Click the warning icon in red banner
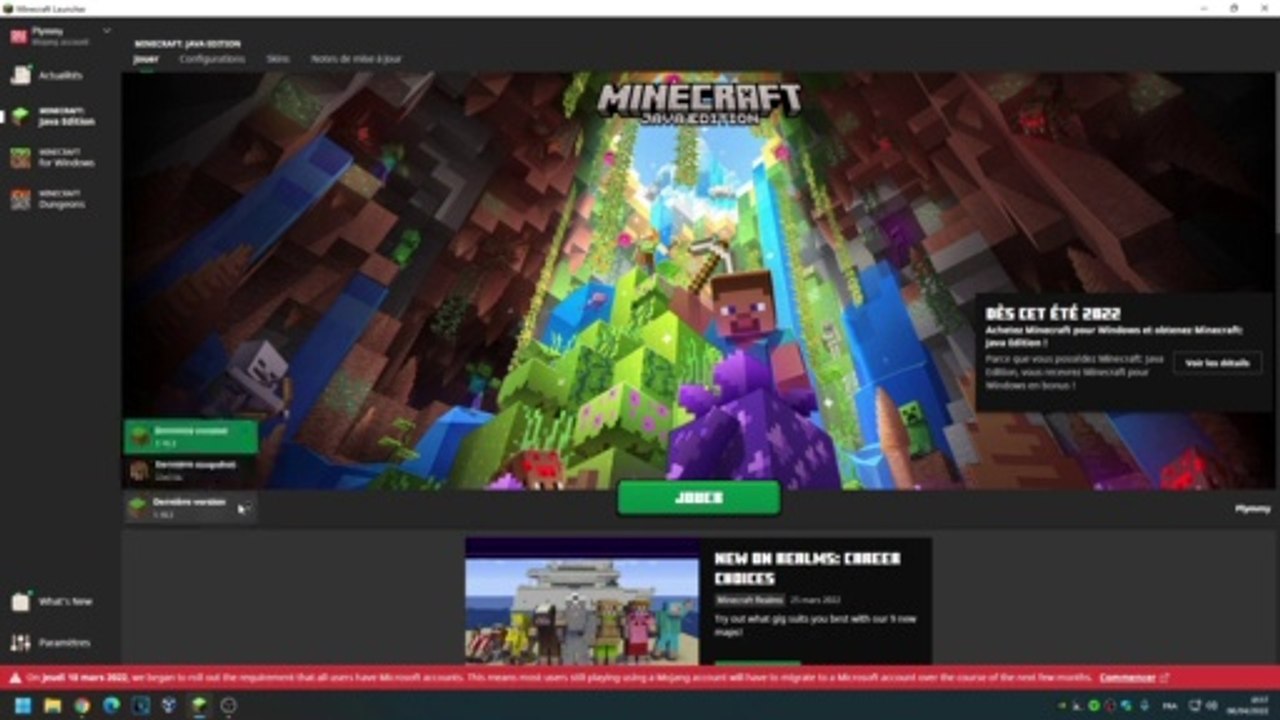 pos(15,678)
